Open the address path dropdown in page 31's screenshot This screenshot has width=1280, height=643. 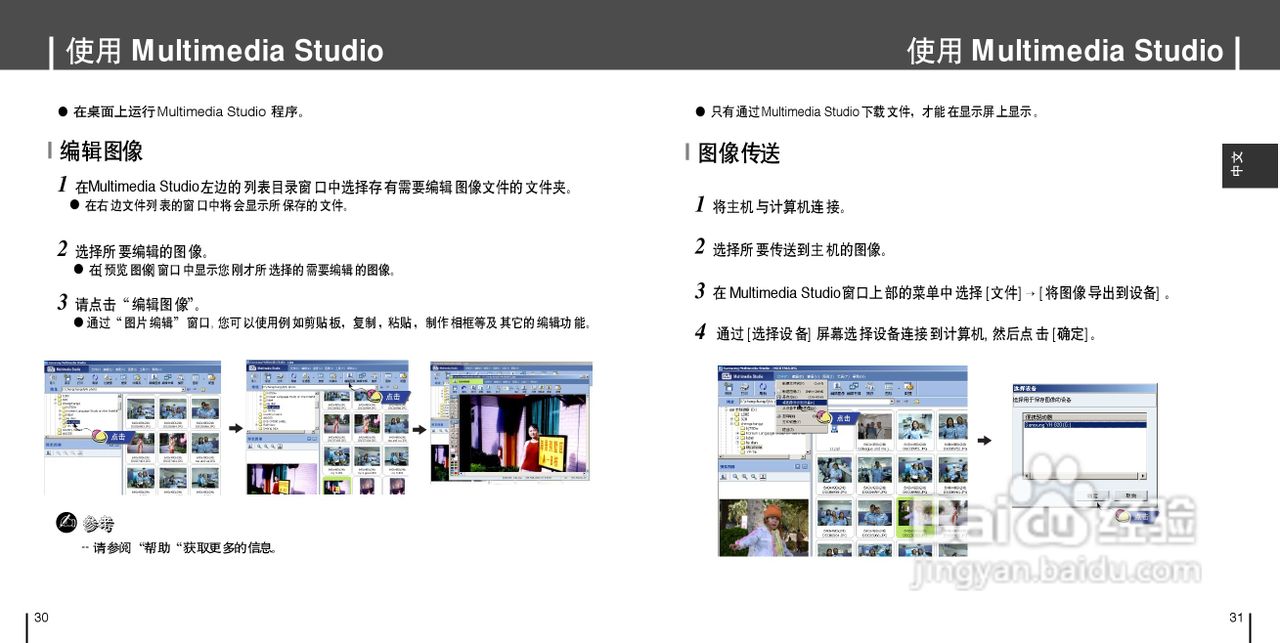click(892, 401)
